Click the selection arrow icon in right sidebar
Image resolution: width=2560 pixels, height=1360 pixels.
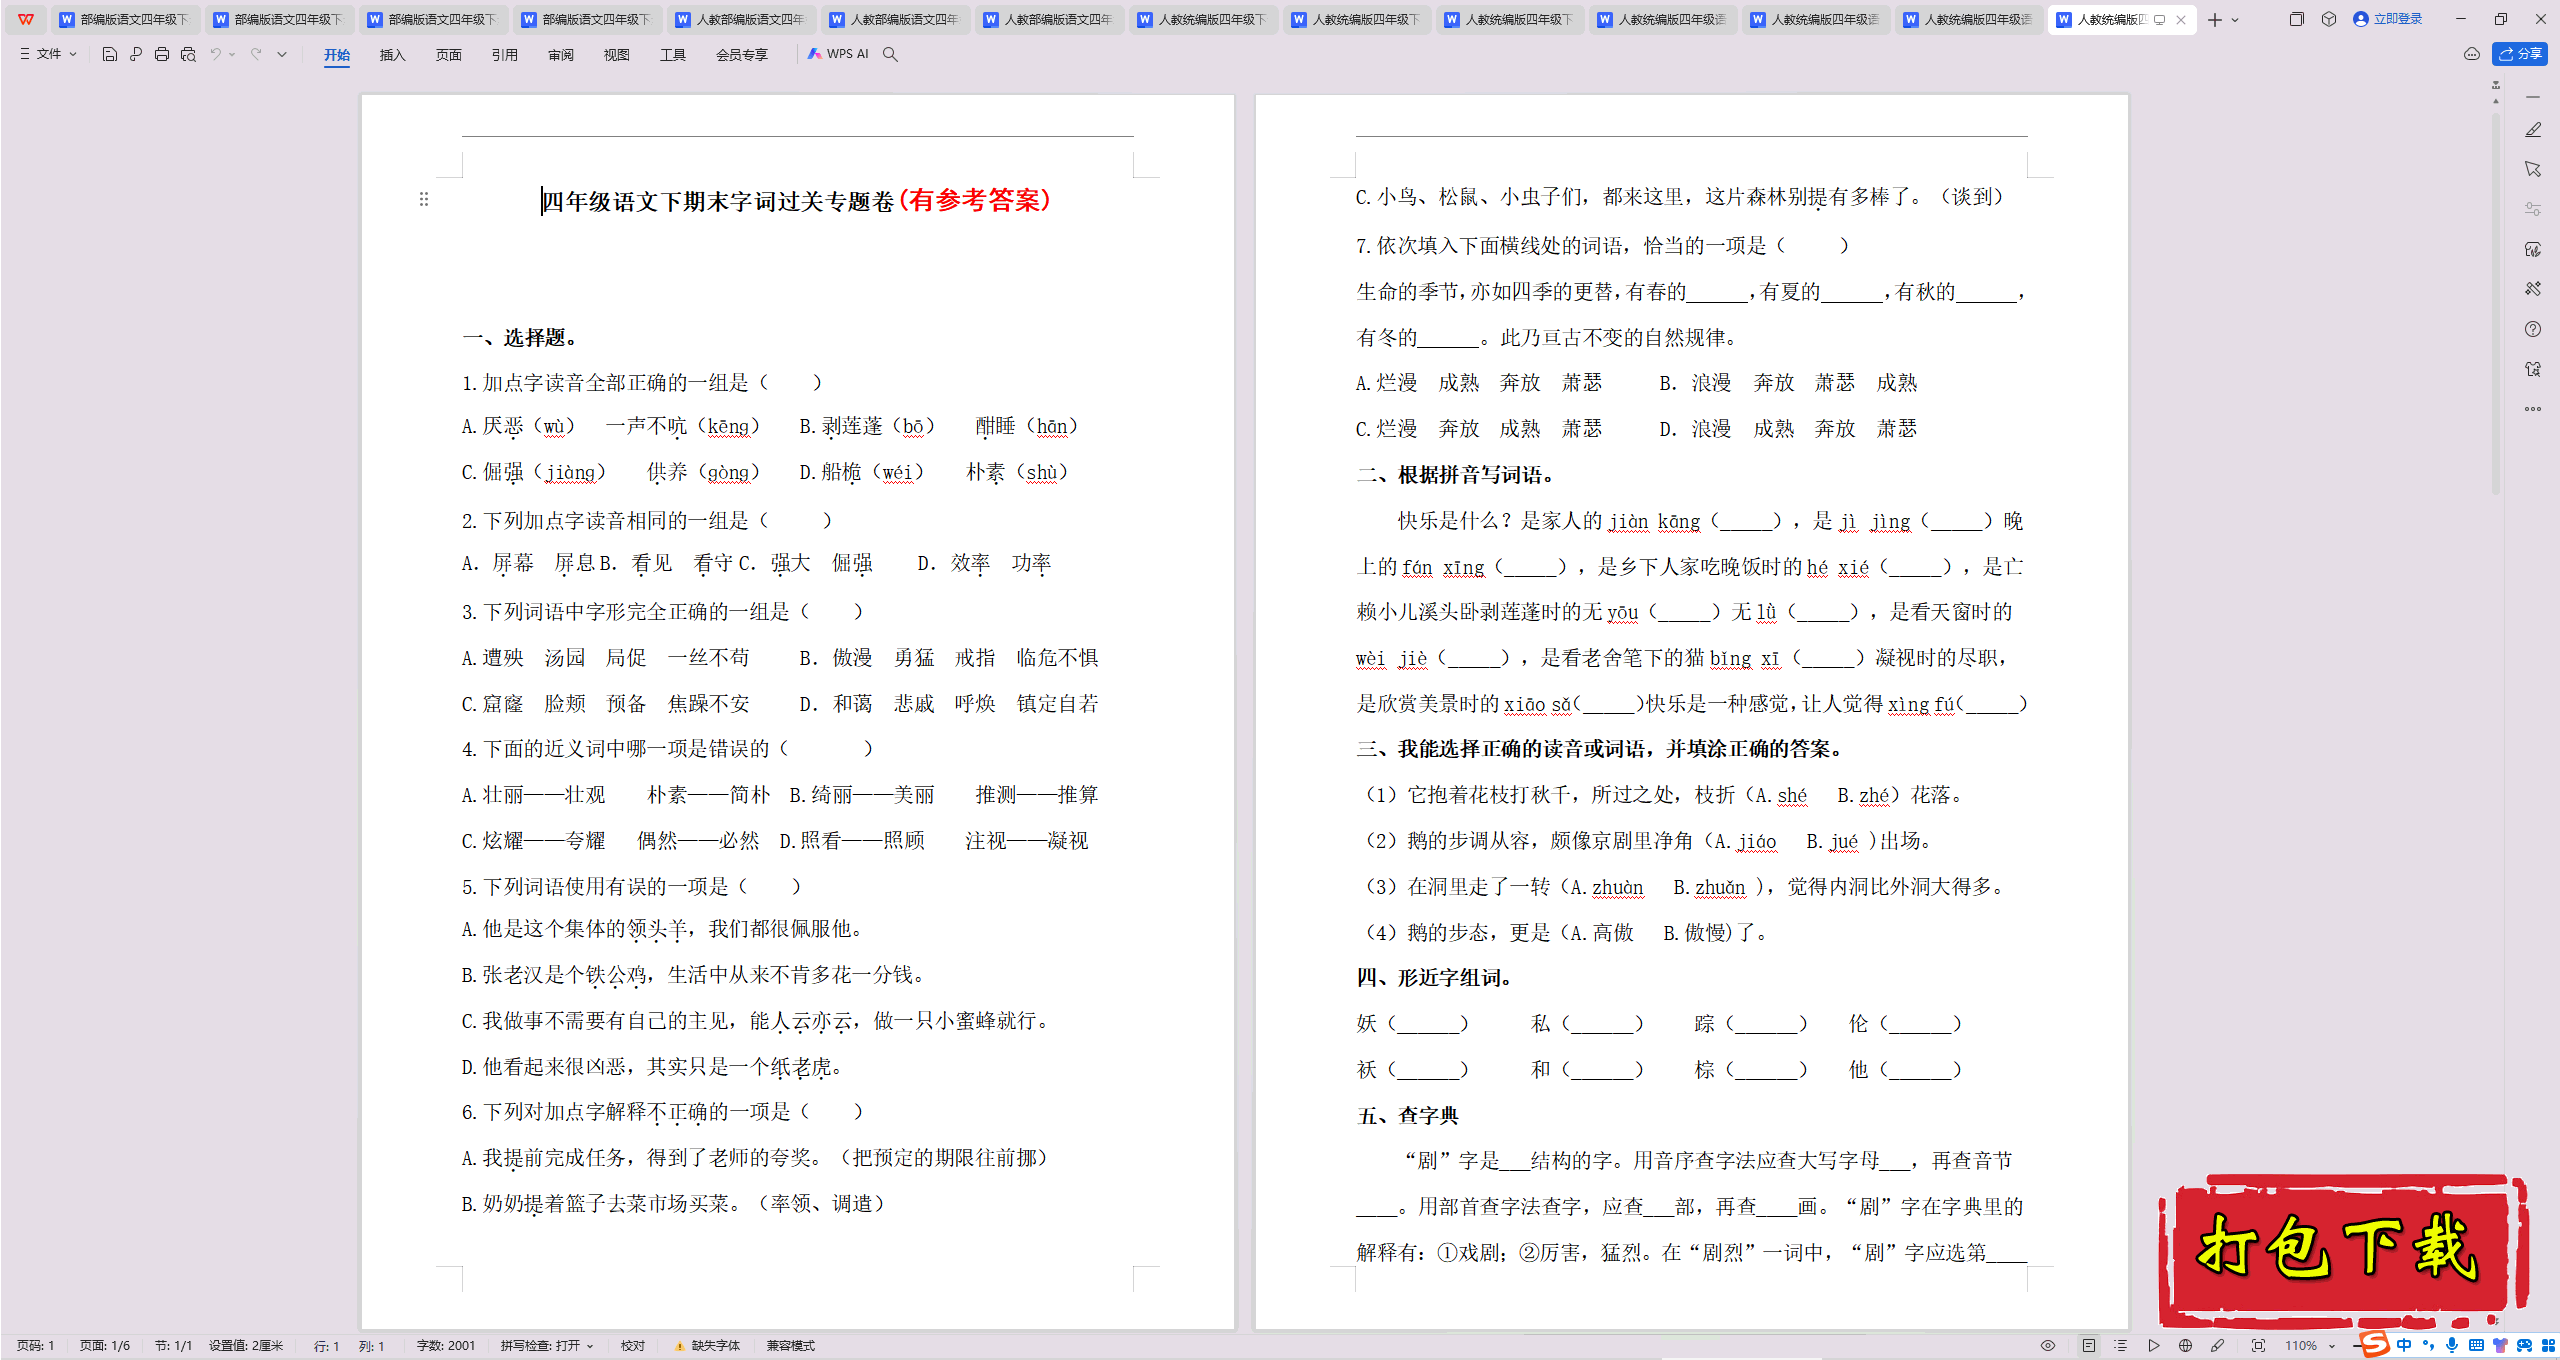click(2533, 169)
